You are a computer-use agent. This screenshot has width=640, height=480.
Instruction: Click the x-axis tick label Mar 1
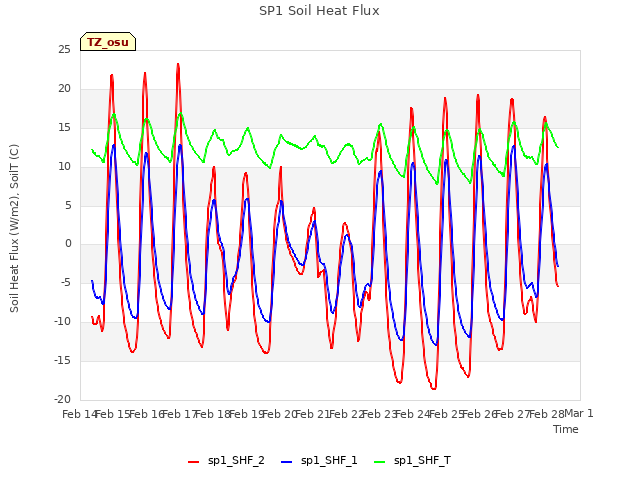pos(579,413)
